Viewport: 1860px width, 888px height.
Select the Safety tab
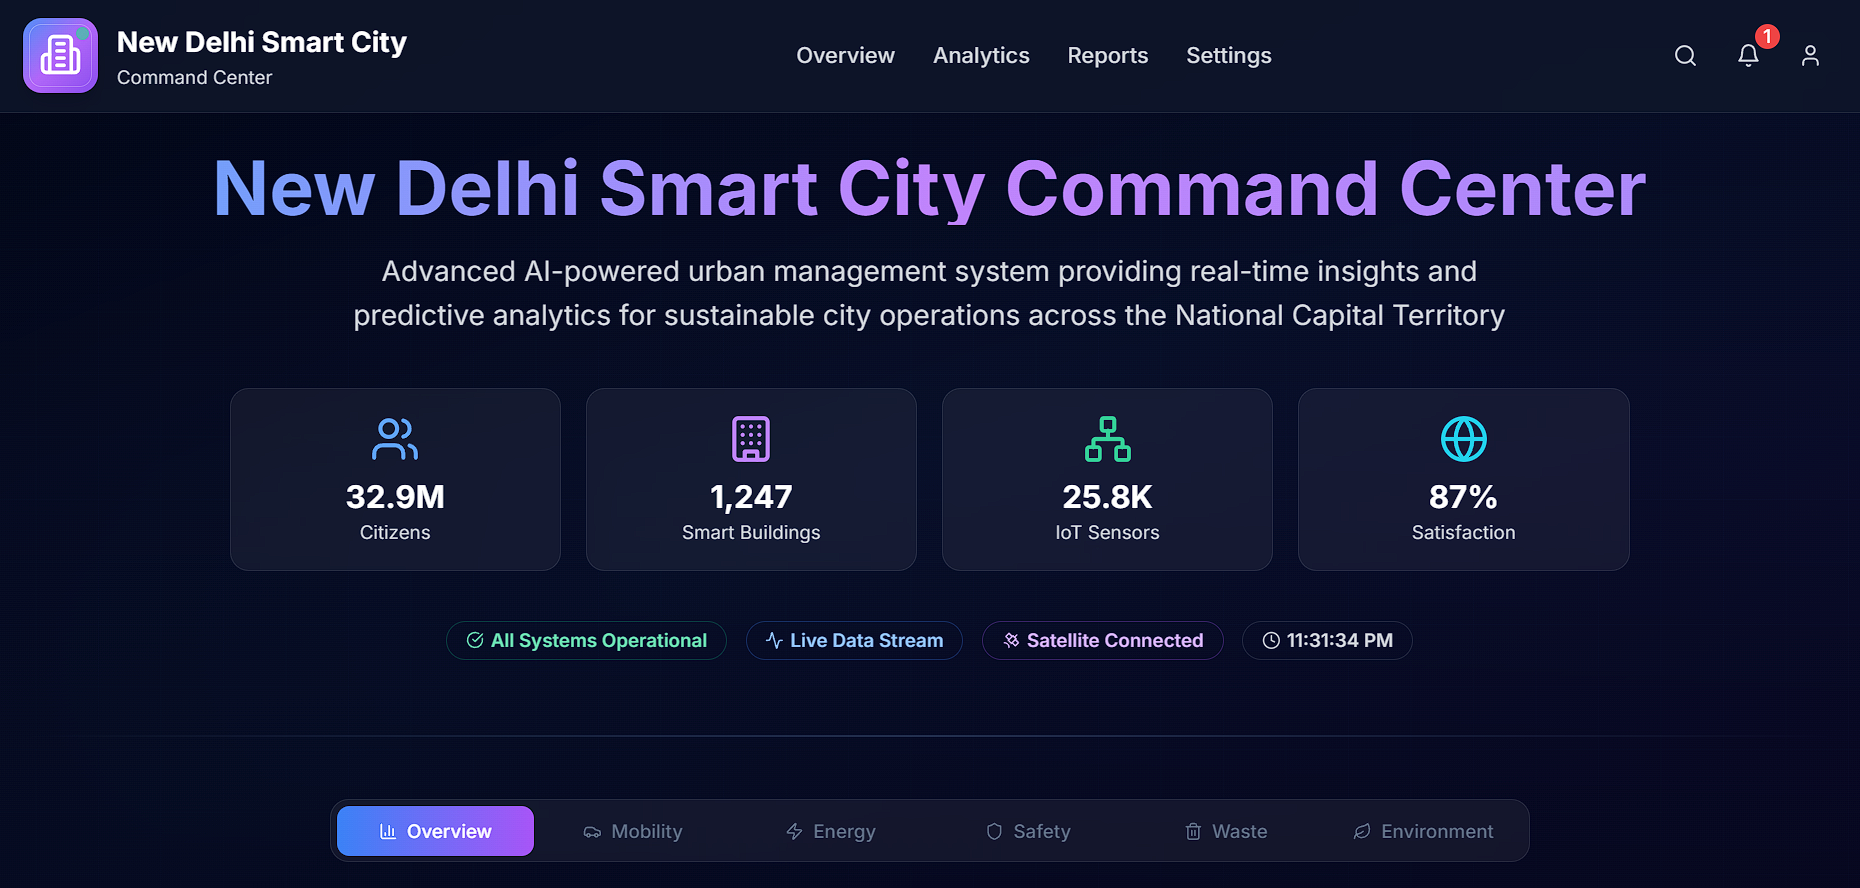click(x=1028, y=831)
